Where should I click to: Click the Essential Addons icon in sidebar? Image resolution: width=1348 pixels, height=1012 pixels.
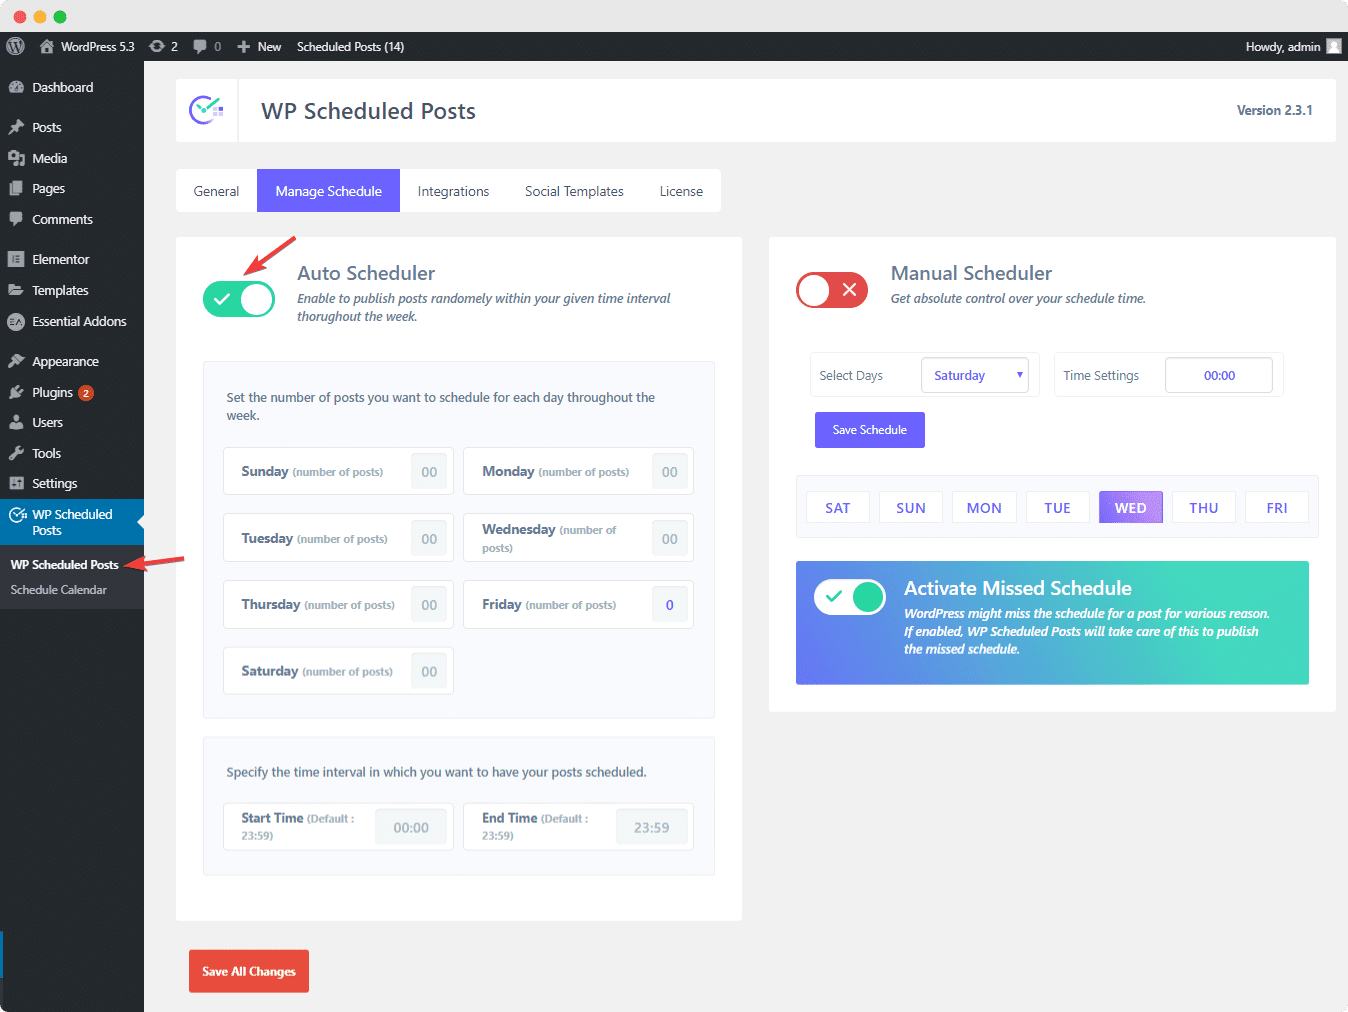[x=16, y=321]
